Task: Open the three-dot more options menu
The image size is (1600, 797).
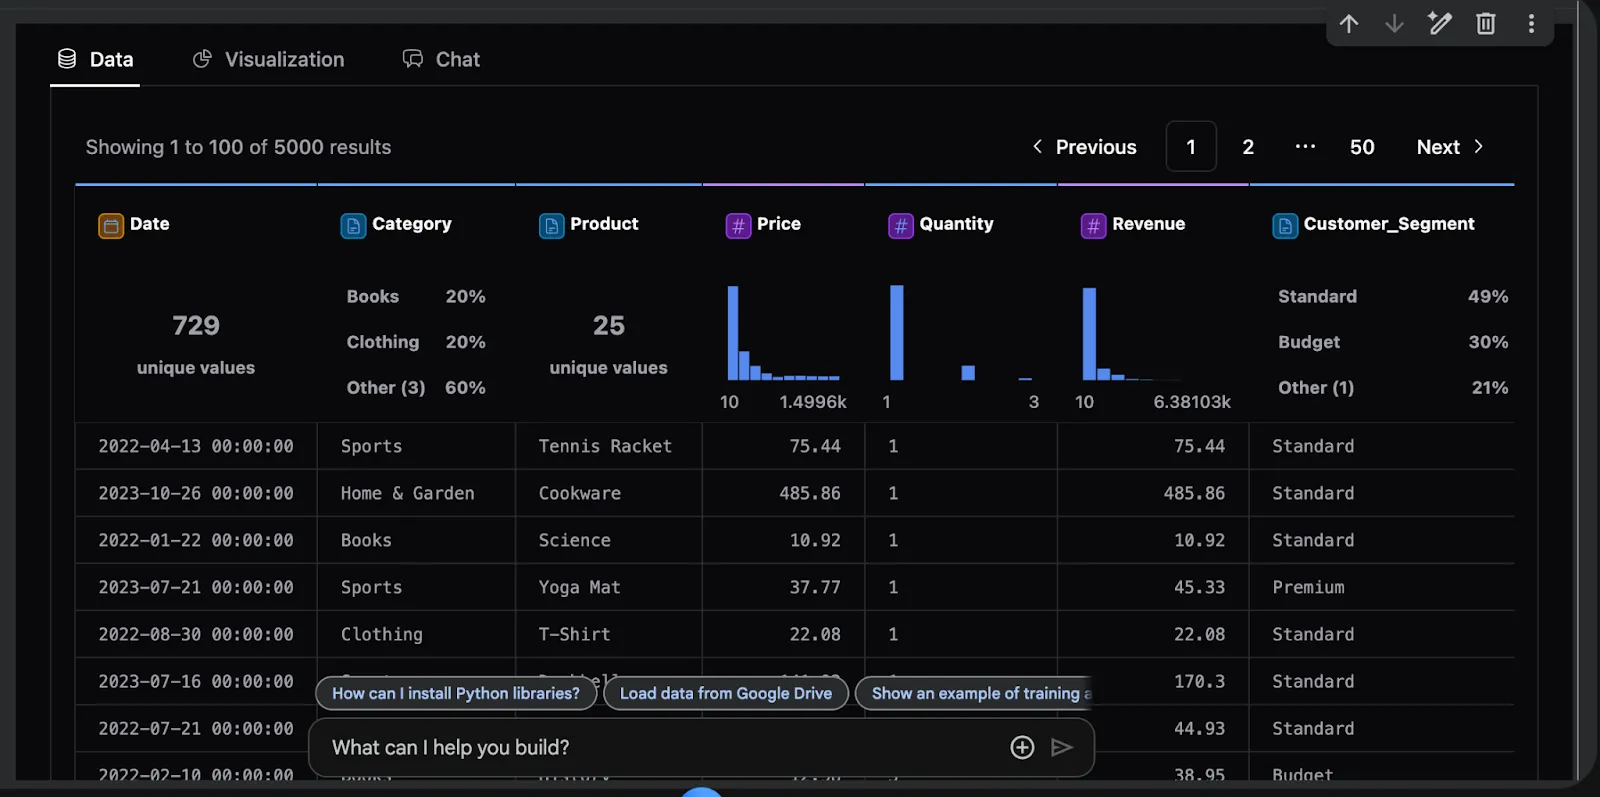Action: click(x=1531, y=24)
